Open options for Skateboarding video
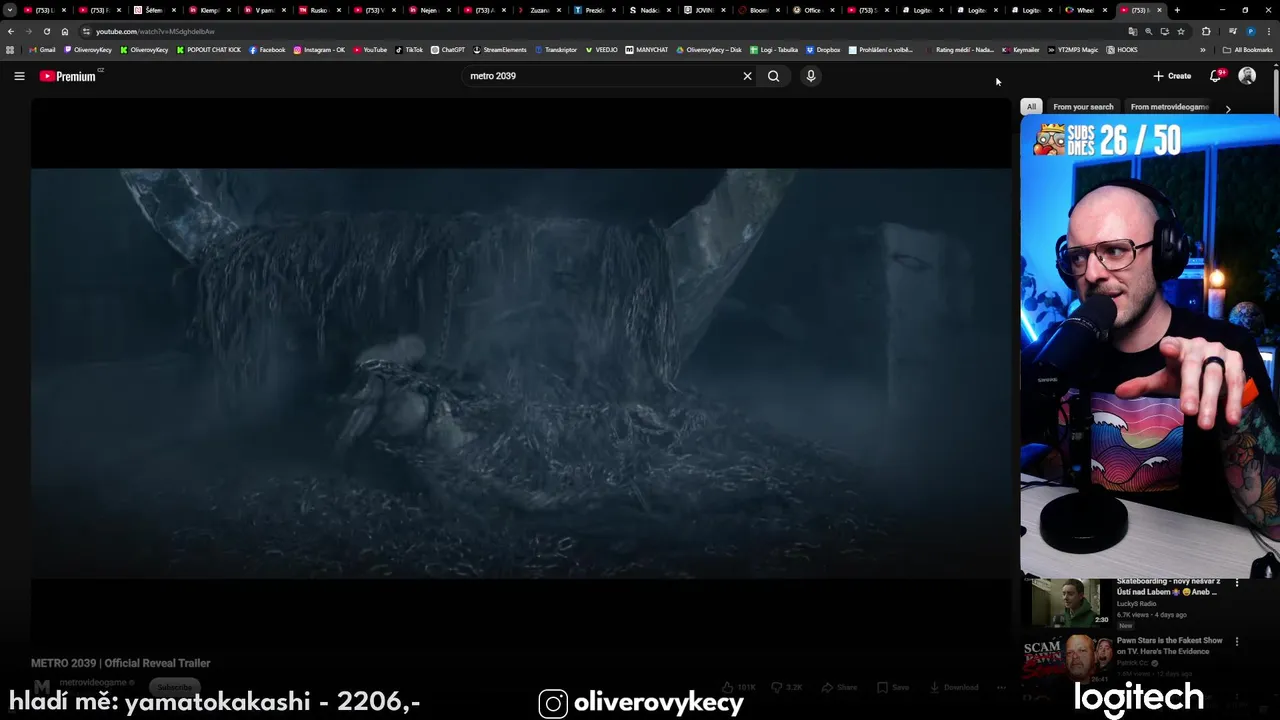 (x=1237, y=582)
